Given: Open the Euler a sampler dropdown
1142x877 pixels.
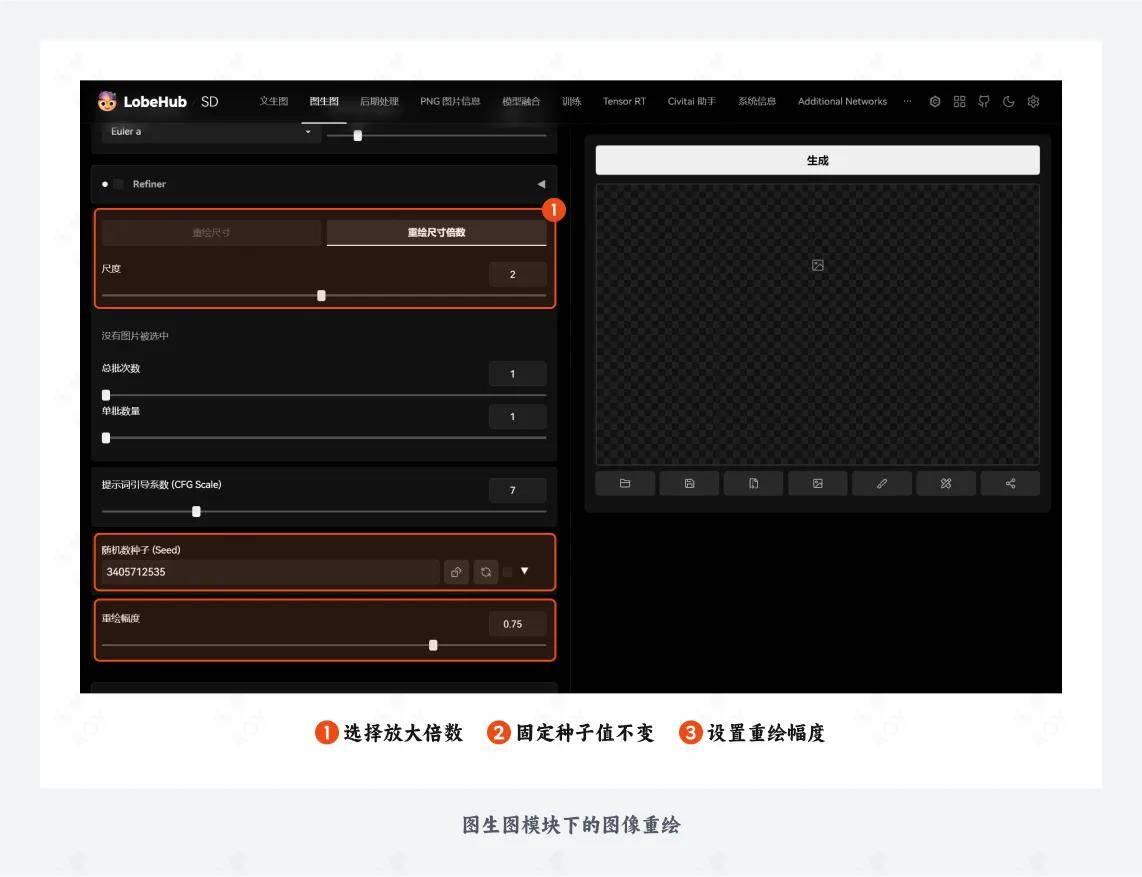Looking at the screenshot, I should click(212, 132).
